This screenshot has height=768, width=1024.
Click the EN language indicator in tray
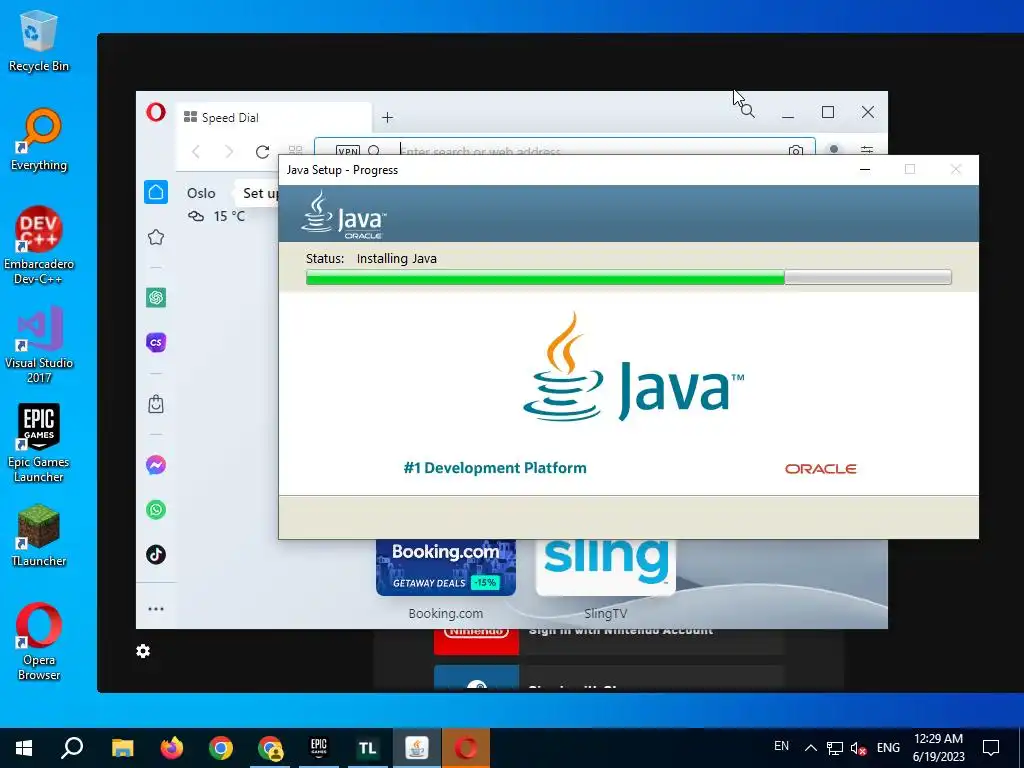coord(781,746)
